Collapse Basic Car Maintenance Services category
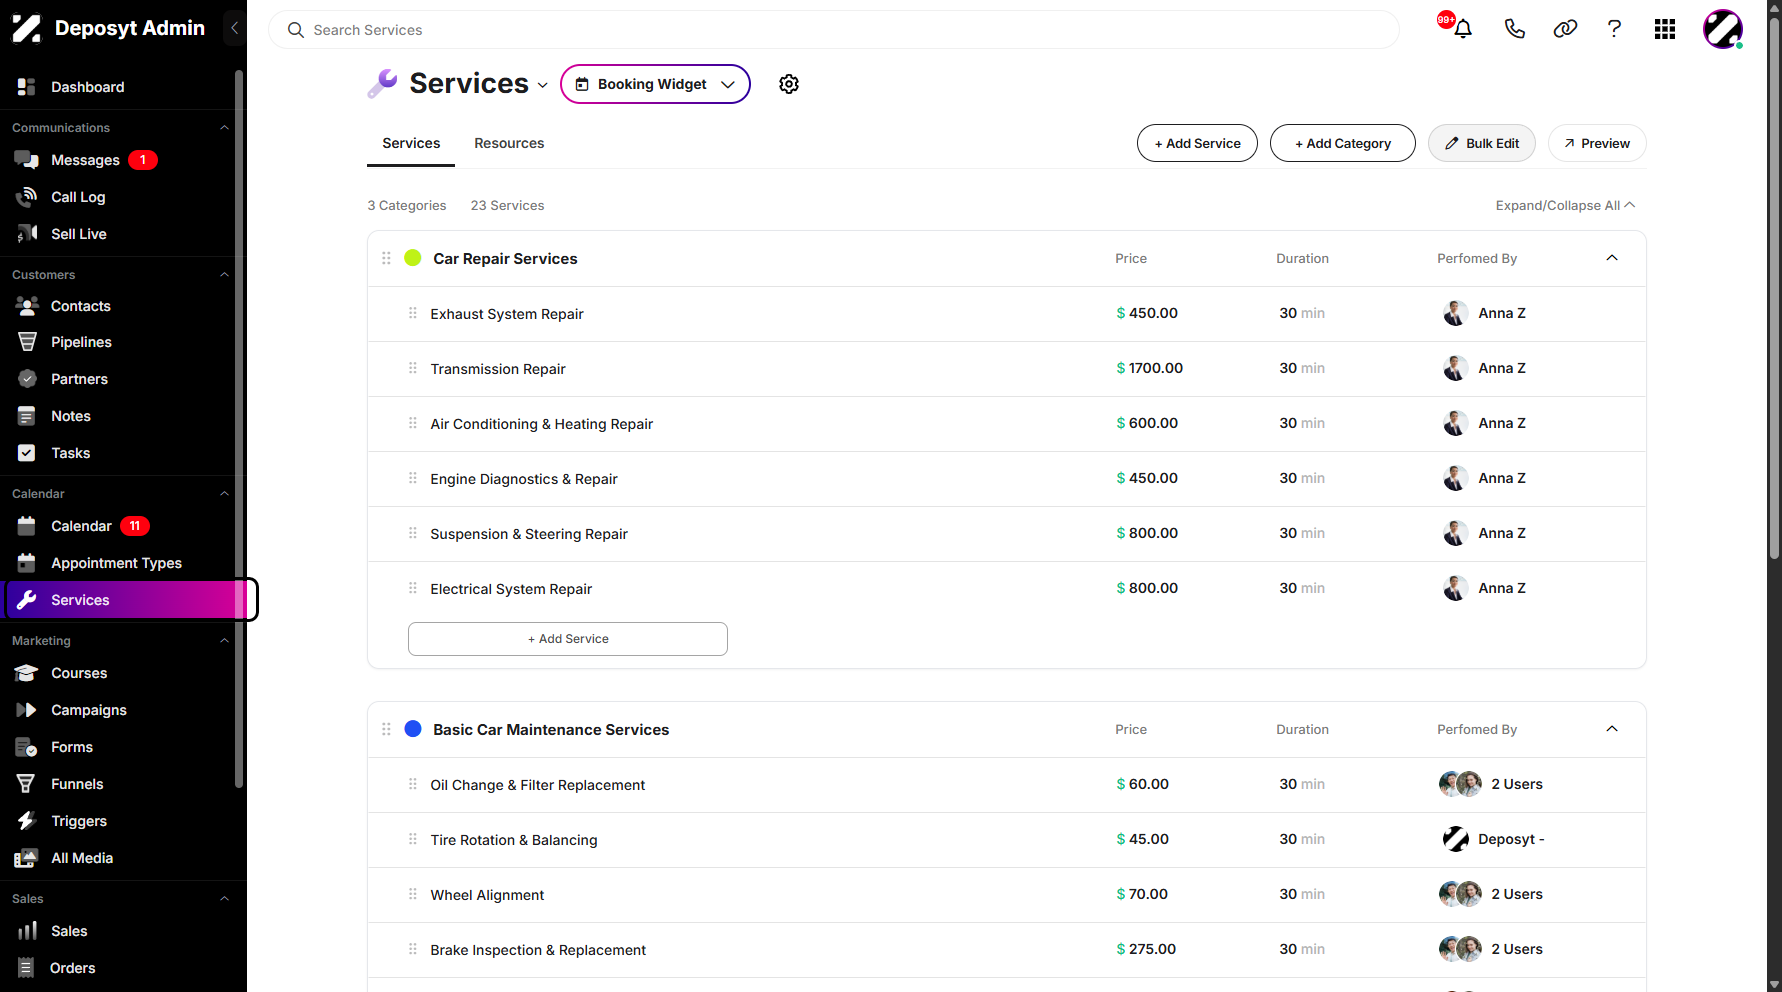 pos(1612,729)
